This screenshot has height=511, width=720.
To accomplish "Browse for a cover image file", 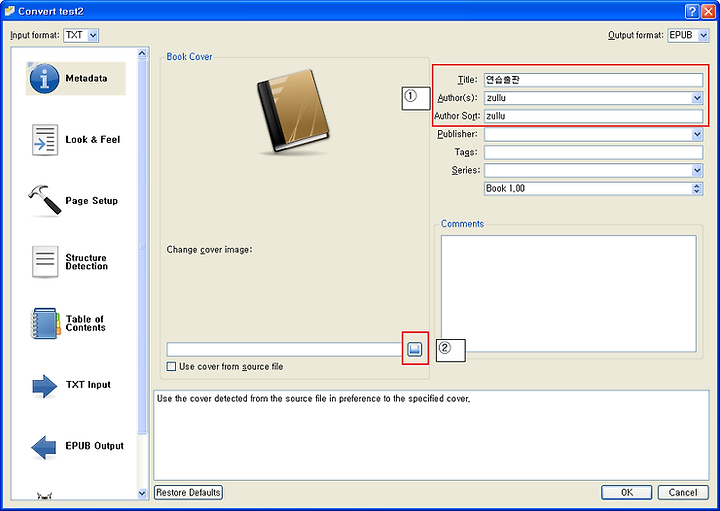I will [415, 349].
